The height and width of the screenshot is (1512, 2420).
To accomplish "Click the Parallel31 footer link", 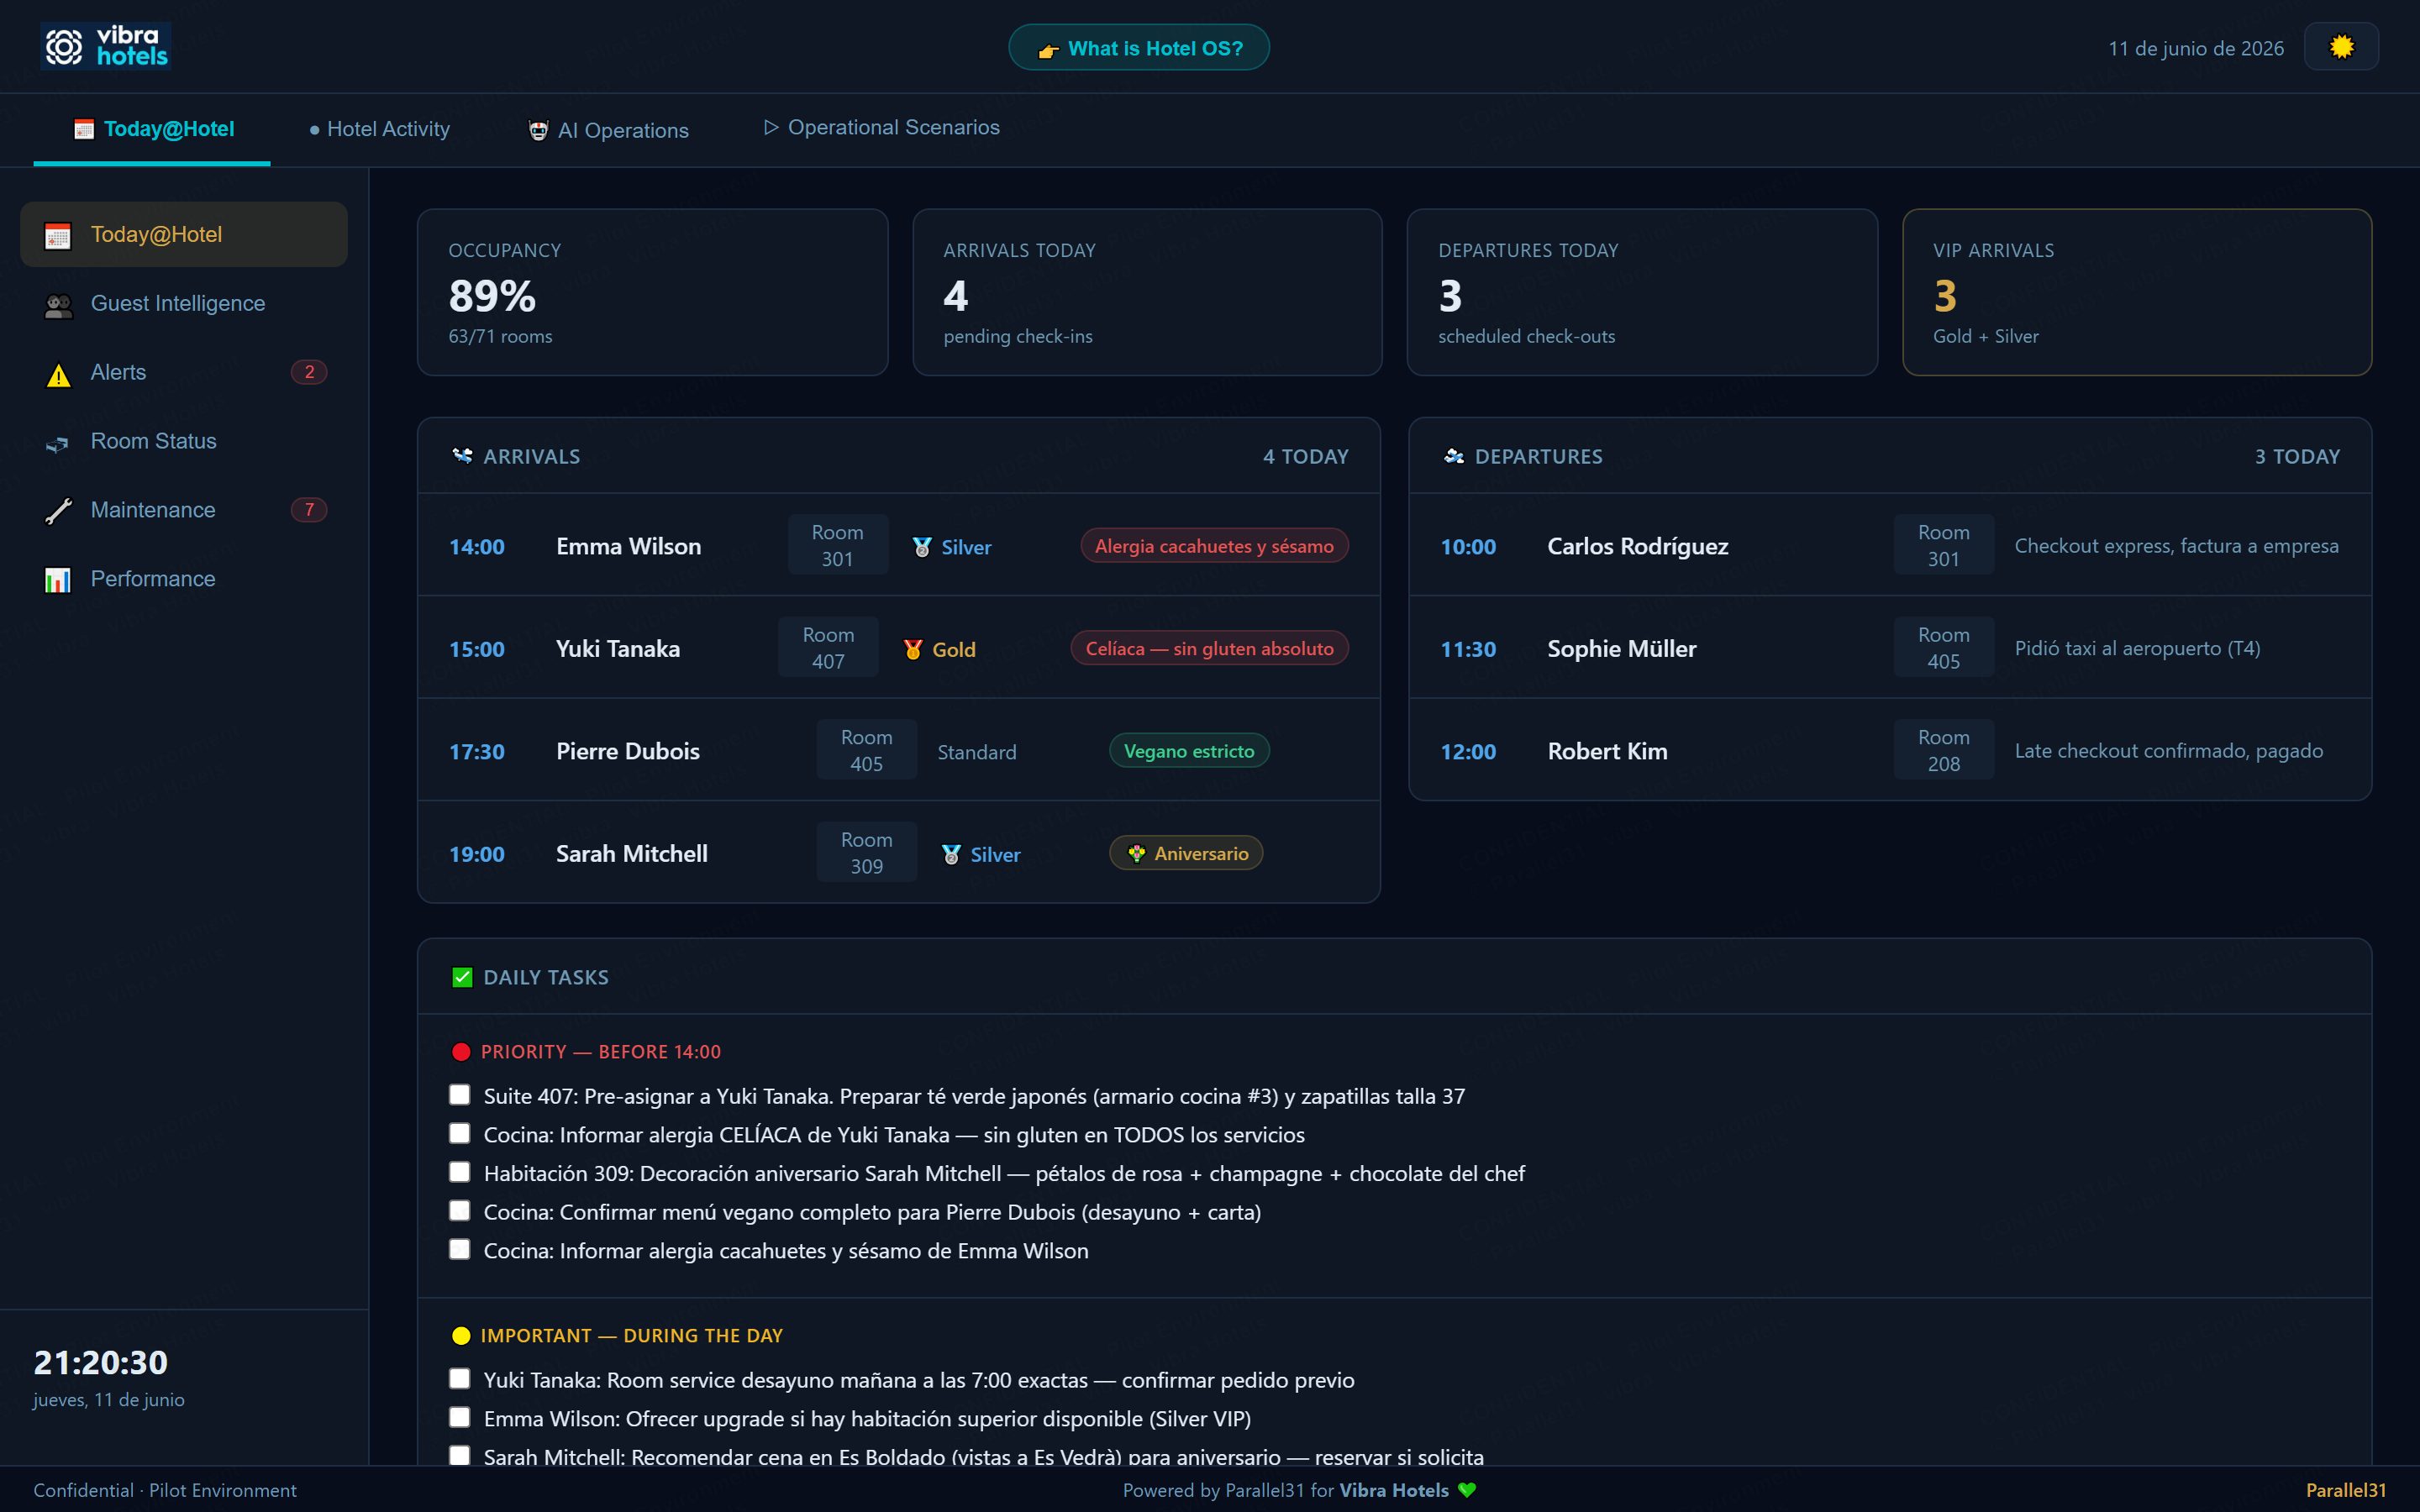I will click(x=2346, y=1490).
